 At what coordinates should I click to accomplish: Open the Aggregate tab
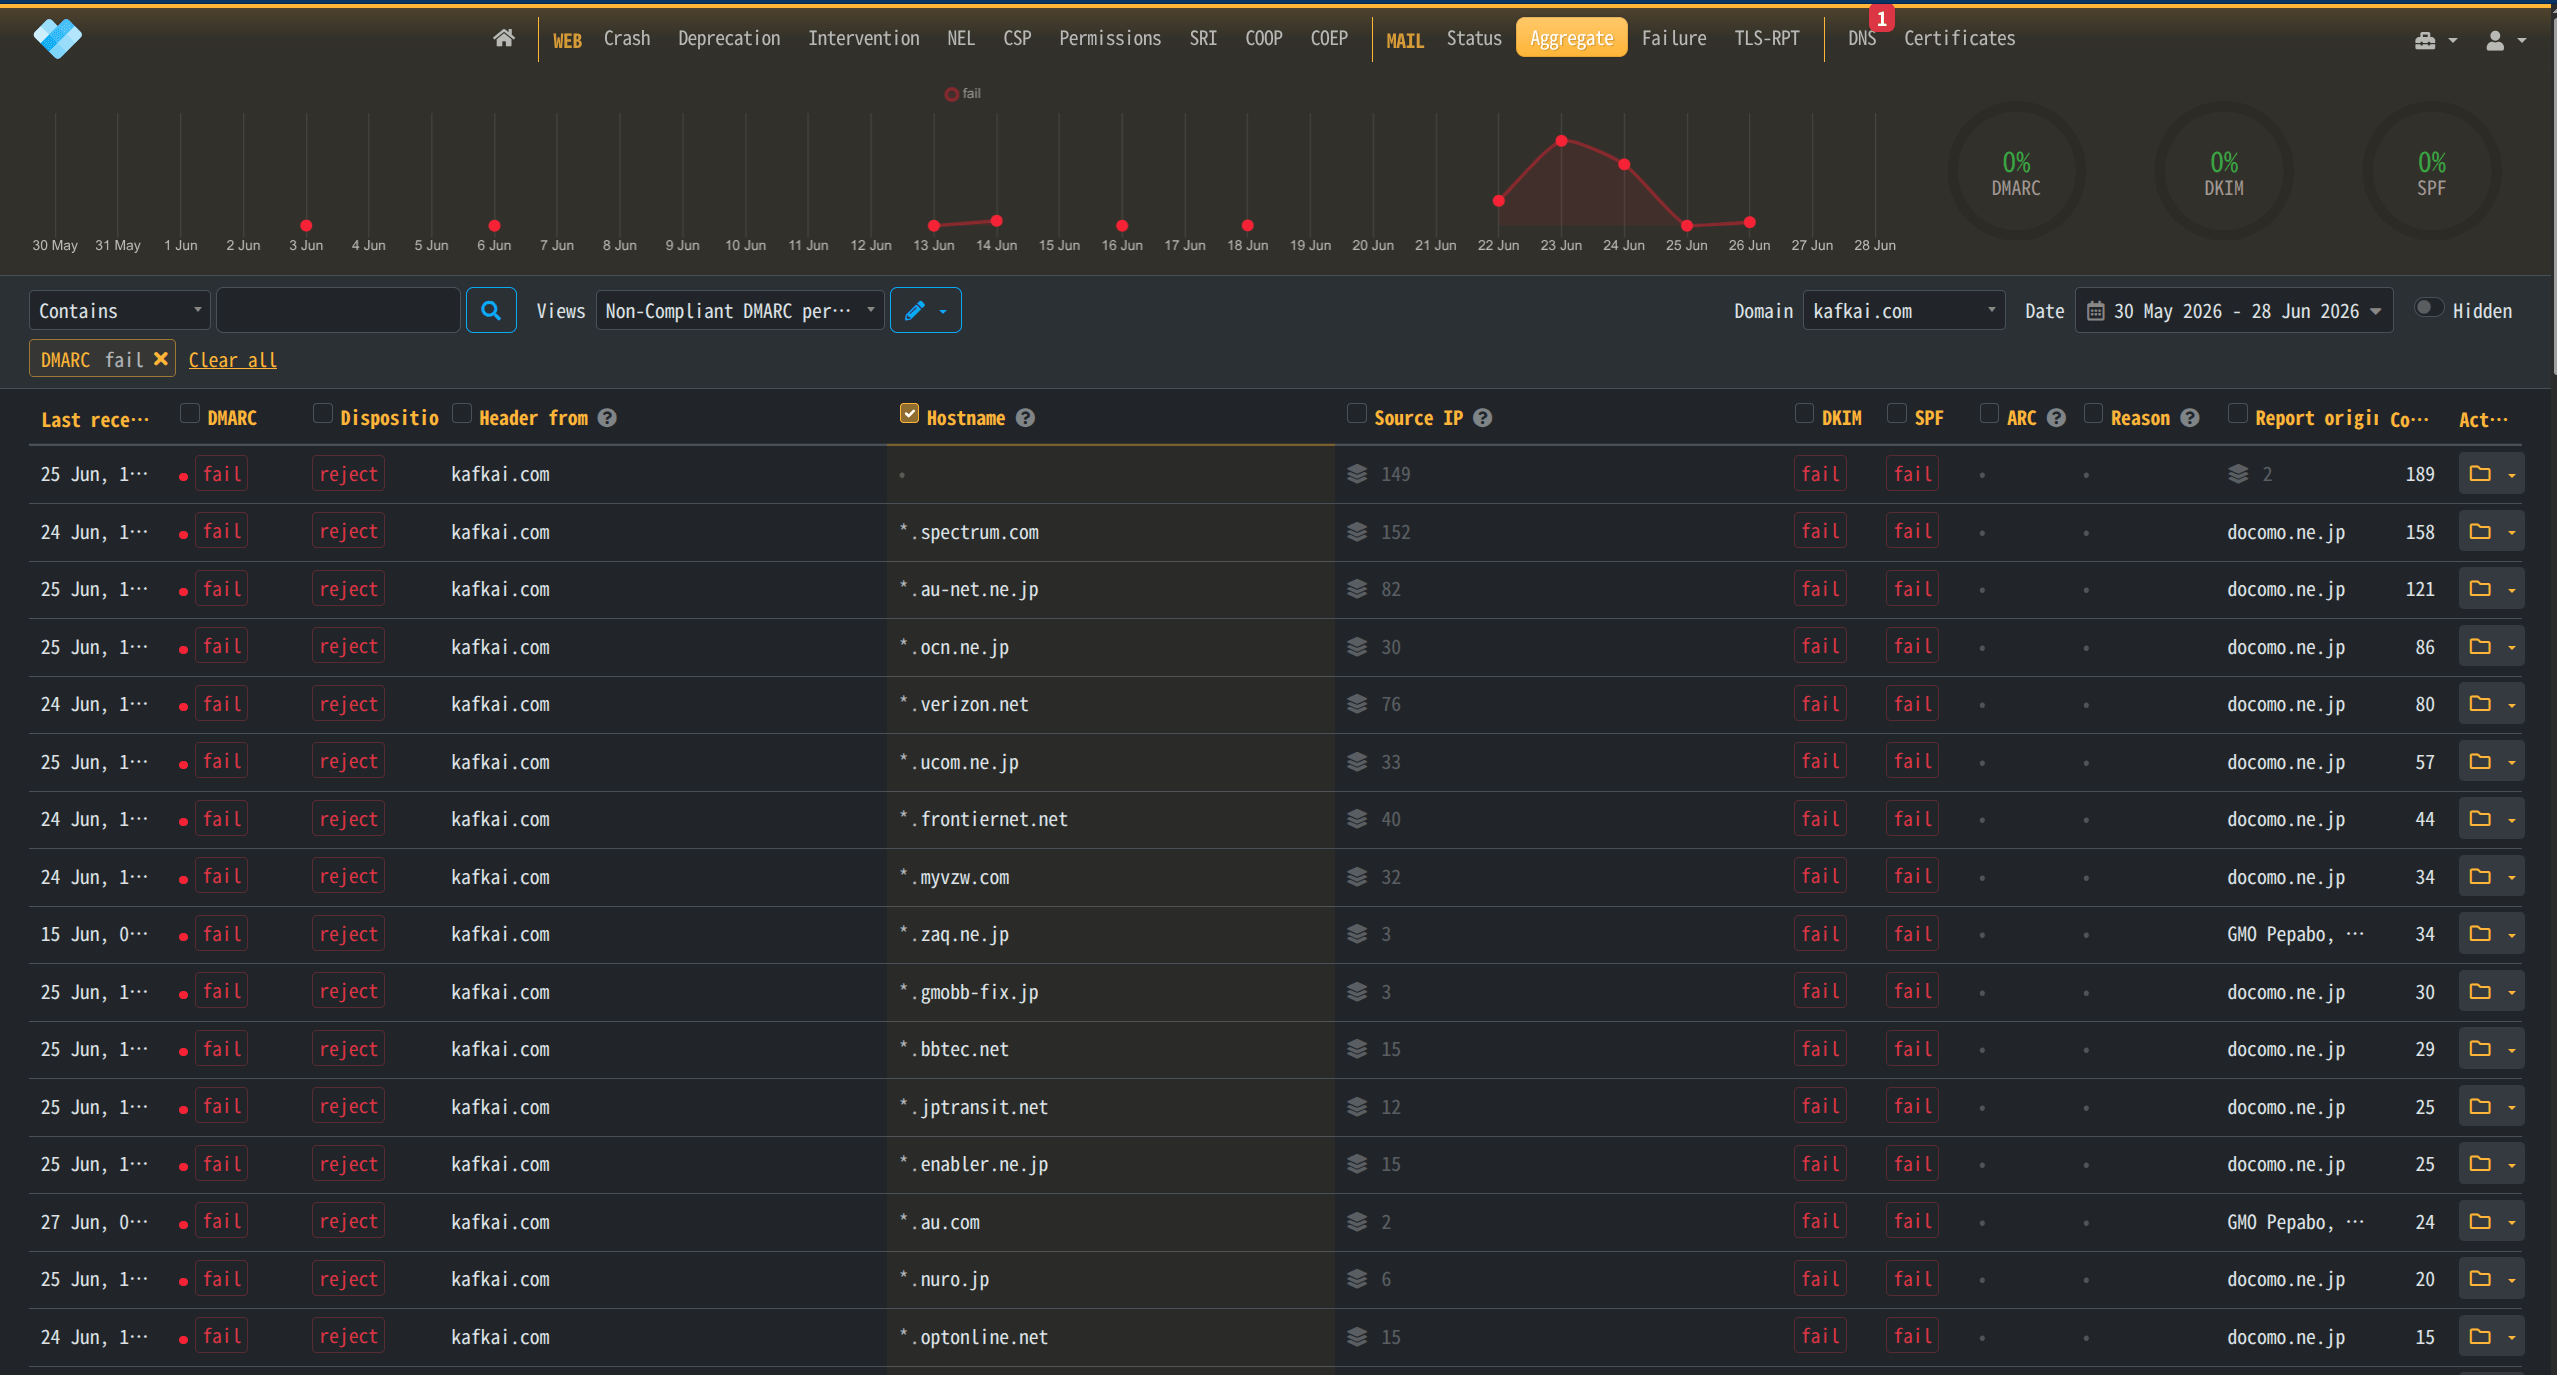pos(1571,38)
